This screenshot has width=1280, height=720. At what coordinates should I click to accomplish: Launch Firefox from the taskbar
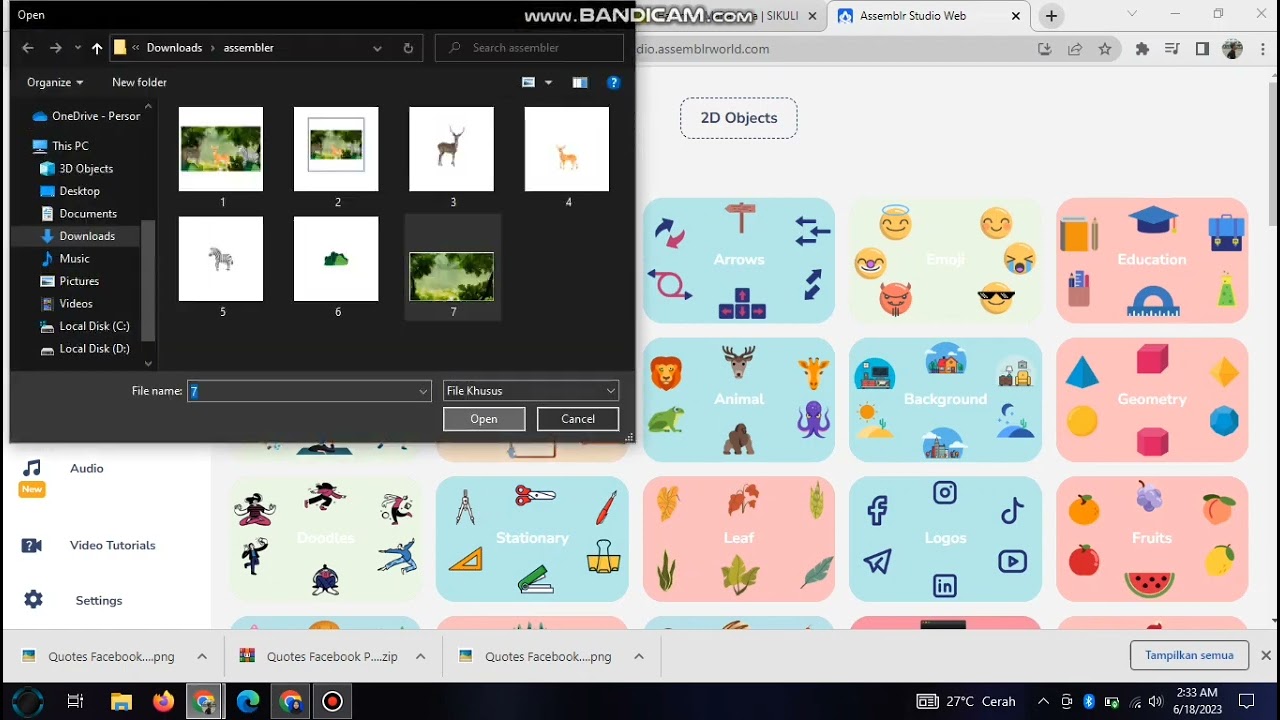[x=163, y=701]
